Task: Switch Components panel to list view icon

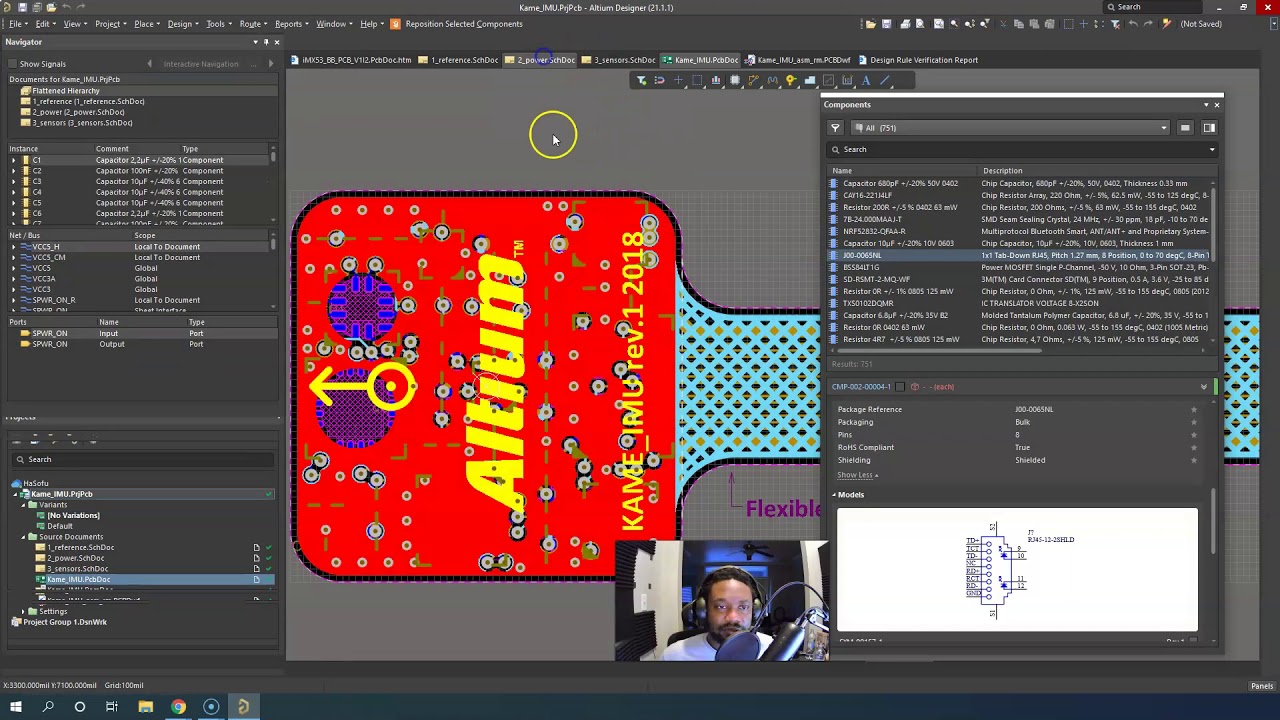Action: point(1185,128)
